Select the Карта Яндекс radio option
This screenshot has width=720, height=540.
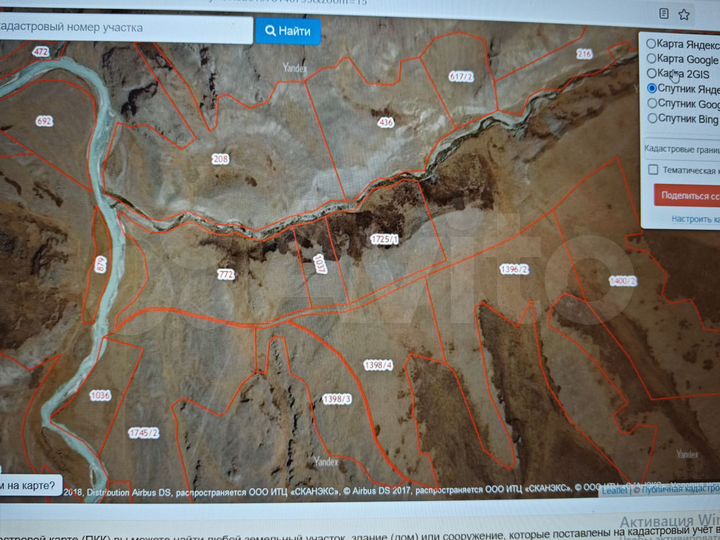[652, 44]
